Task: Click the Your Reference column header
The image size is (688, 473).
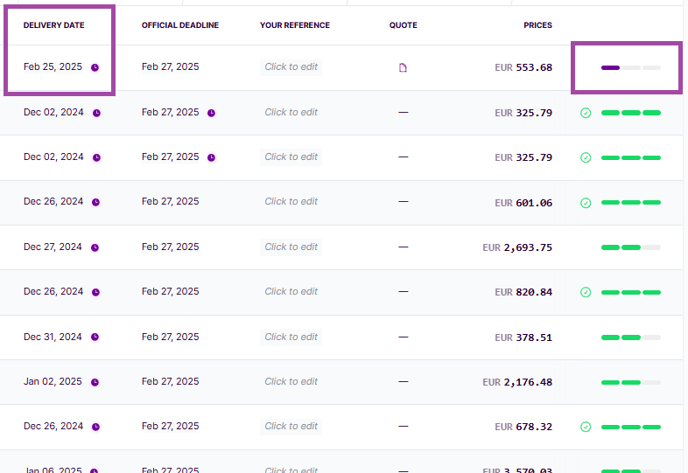Action: click(295, 25)
